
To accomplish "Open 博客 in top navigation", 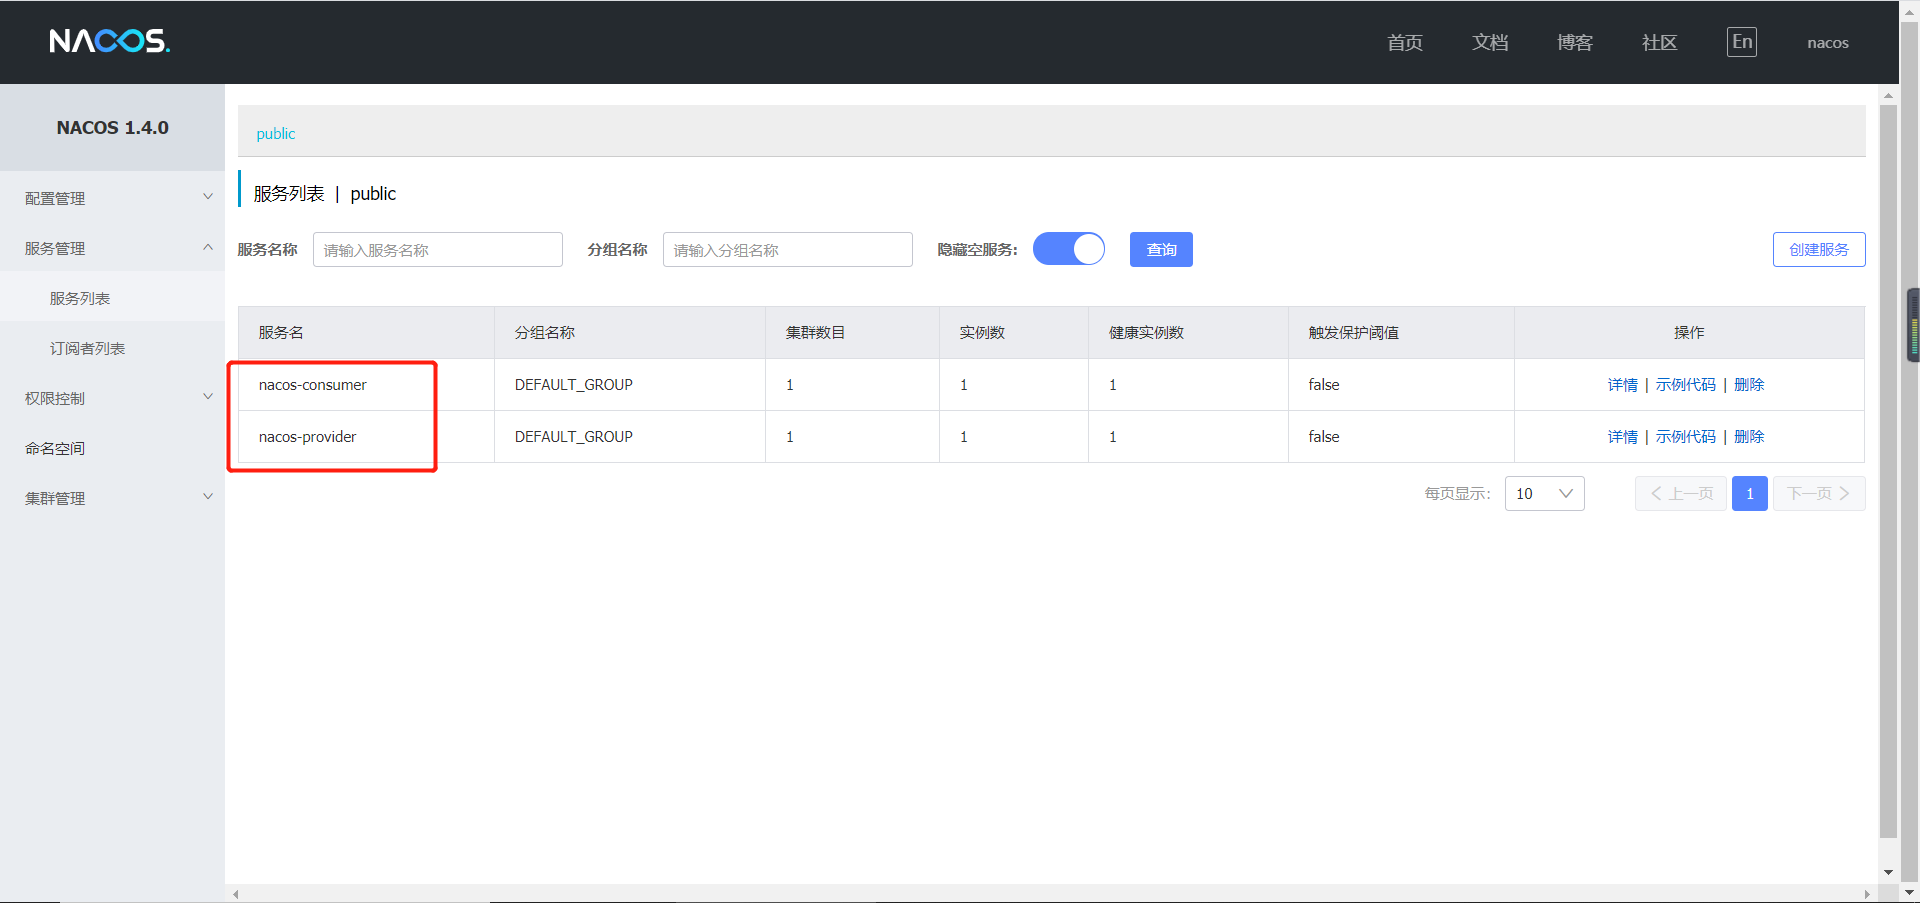I will 1575,42.
